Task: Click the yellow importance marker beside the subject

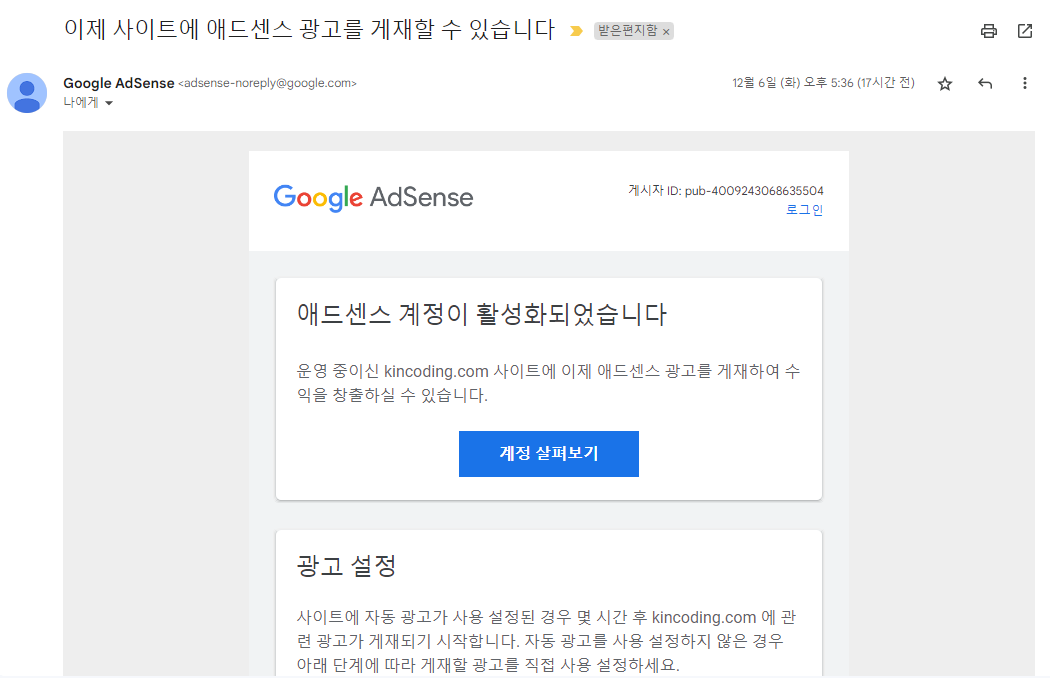Action: tap(575, 31)
